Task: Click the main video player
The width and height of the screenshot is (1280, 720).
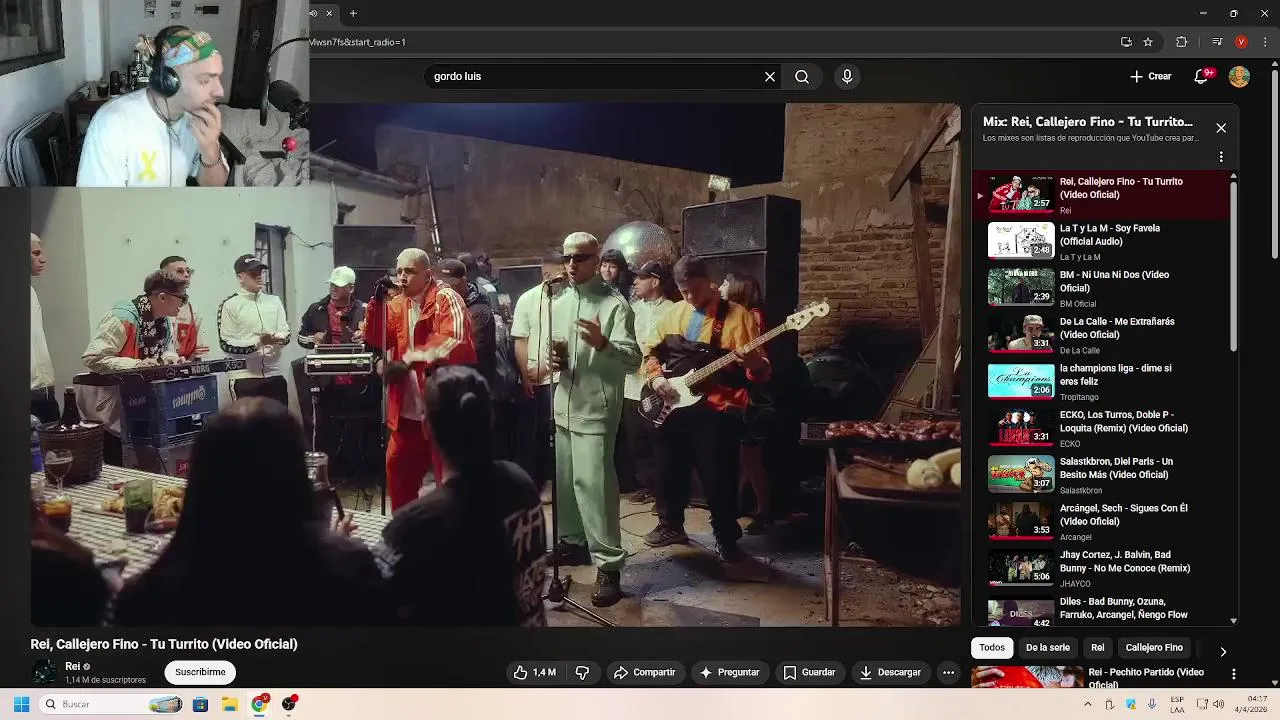Action: 495,365
